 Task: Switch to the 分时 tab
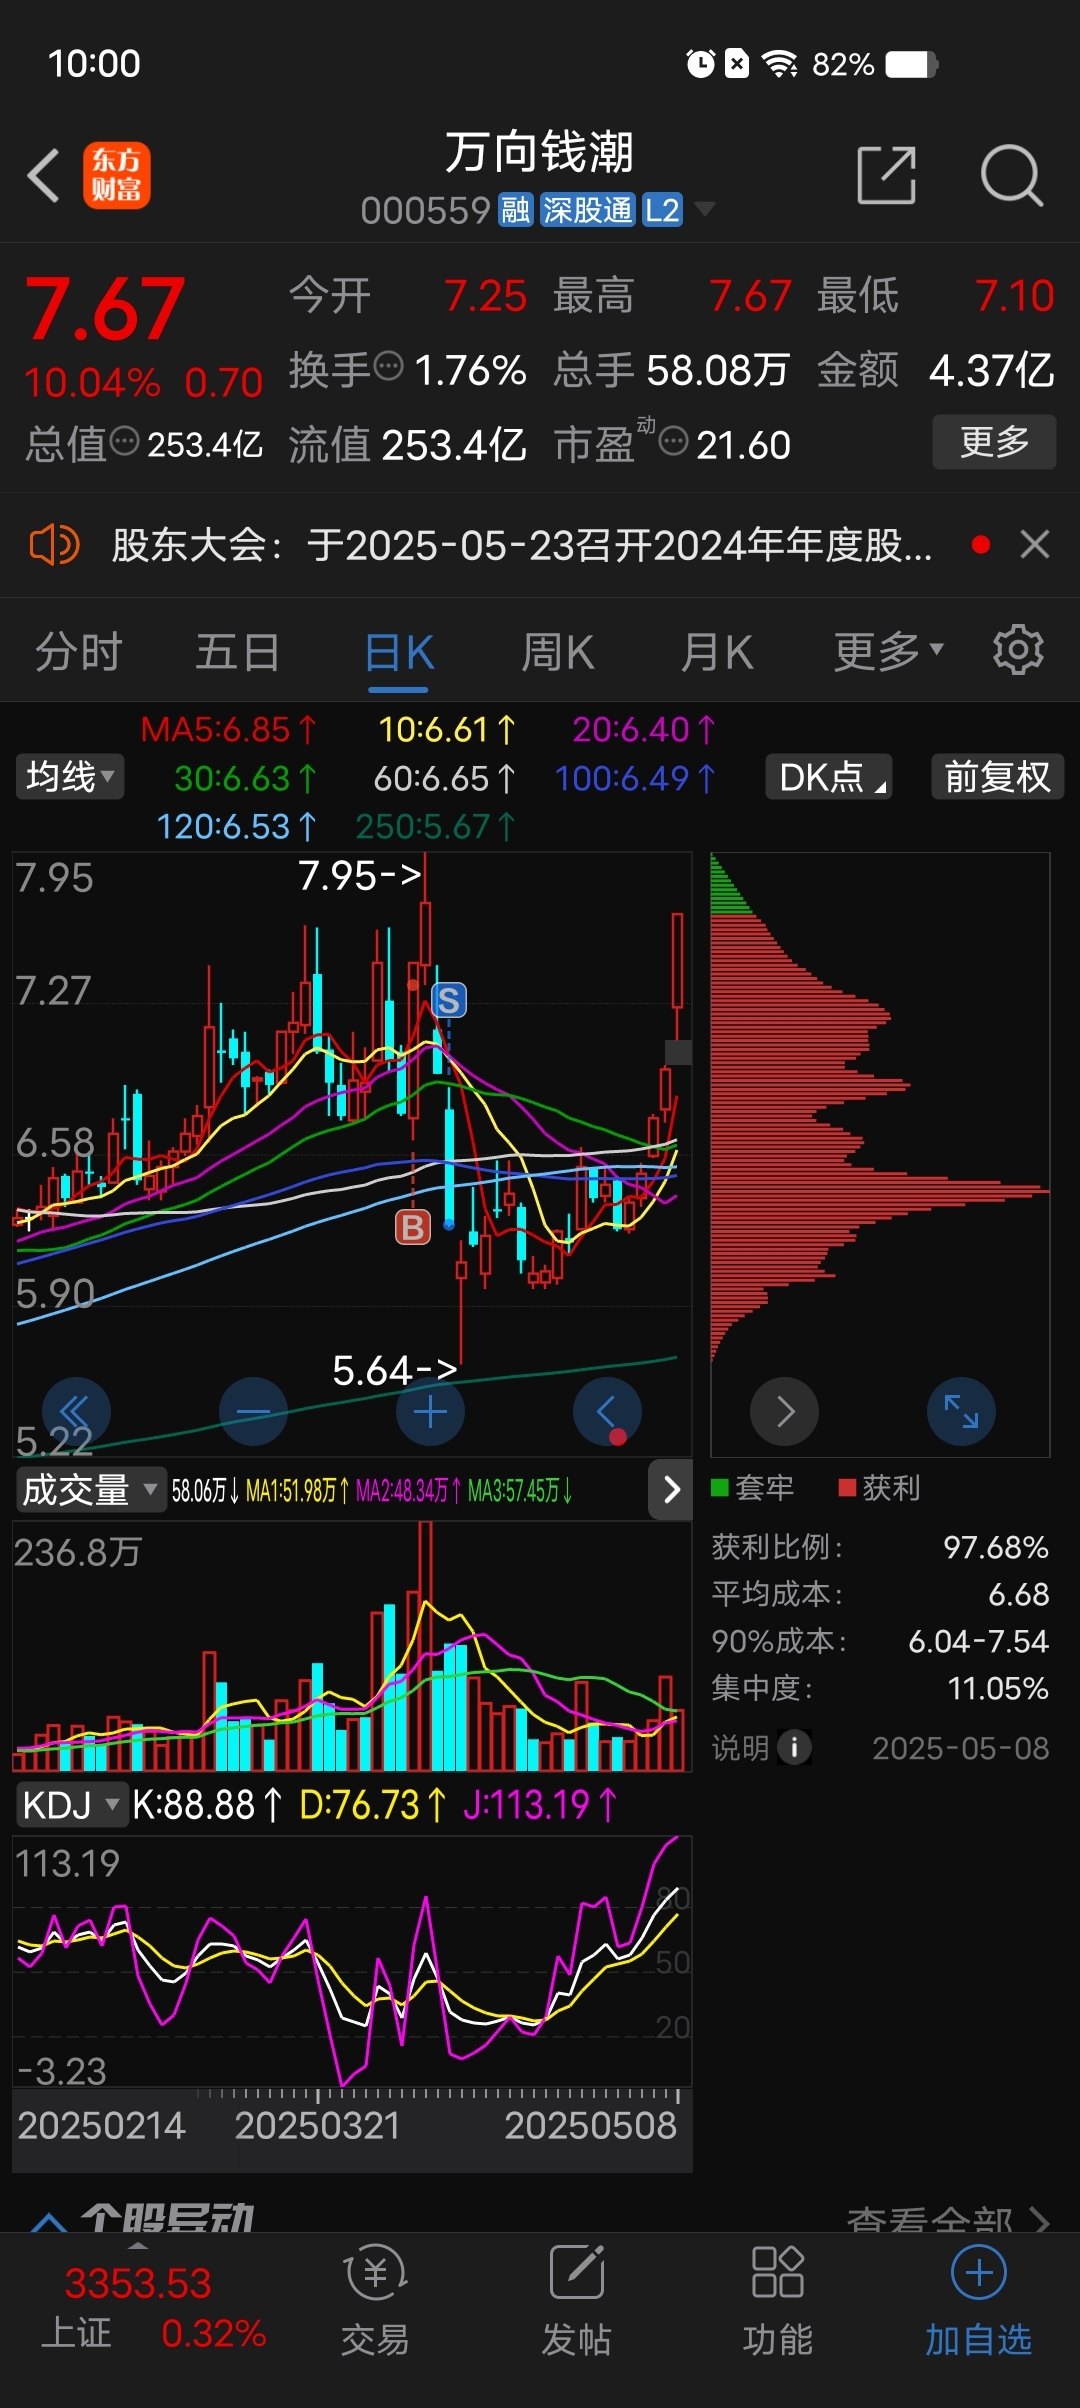pos(78,652)
